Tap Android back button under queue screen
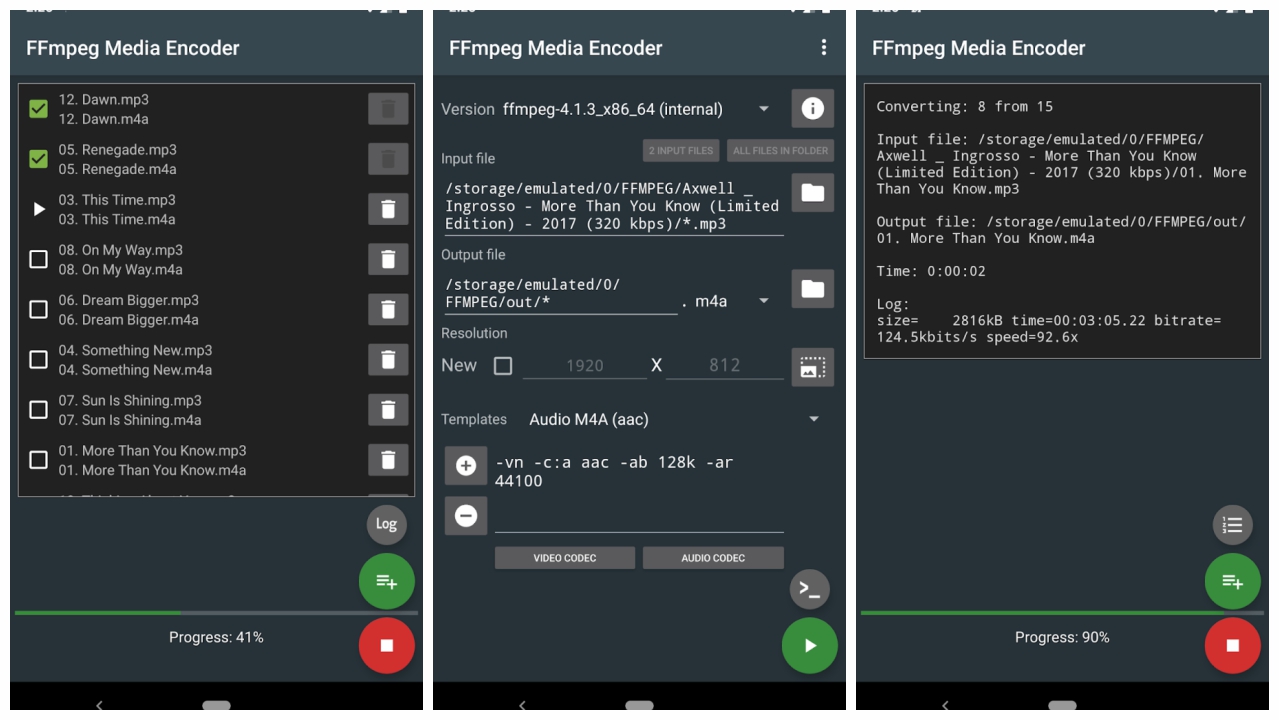The width and height of the screenshot is (1279, 720). pyautogui.click(x=99, y=705)
